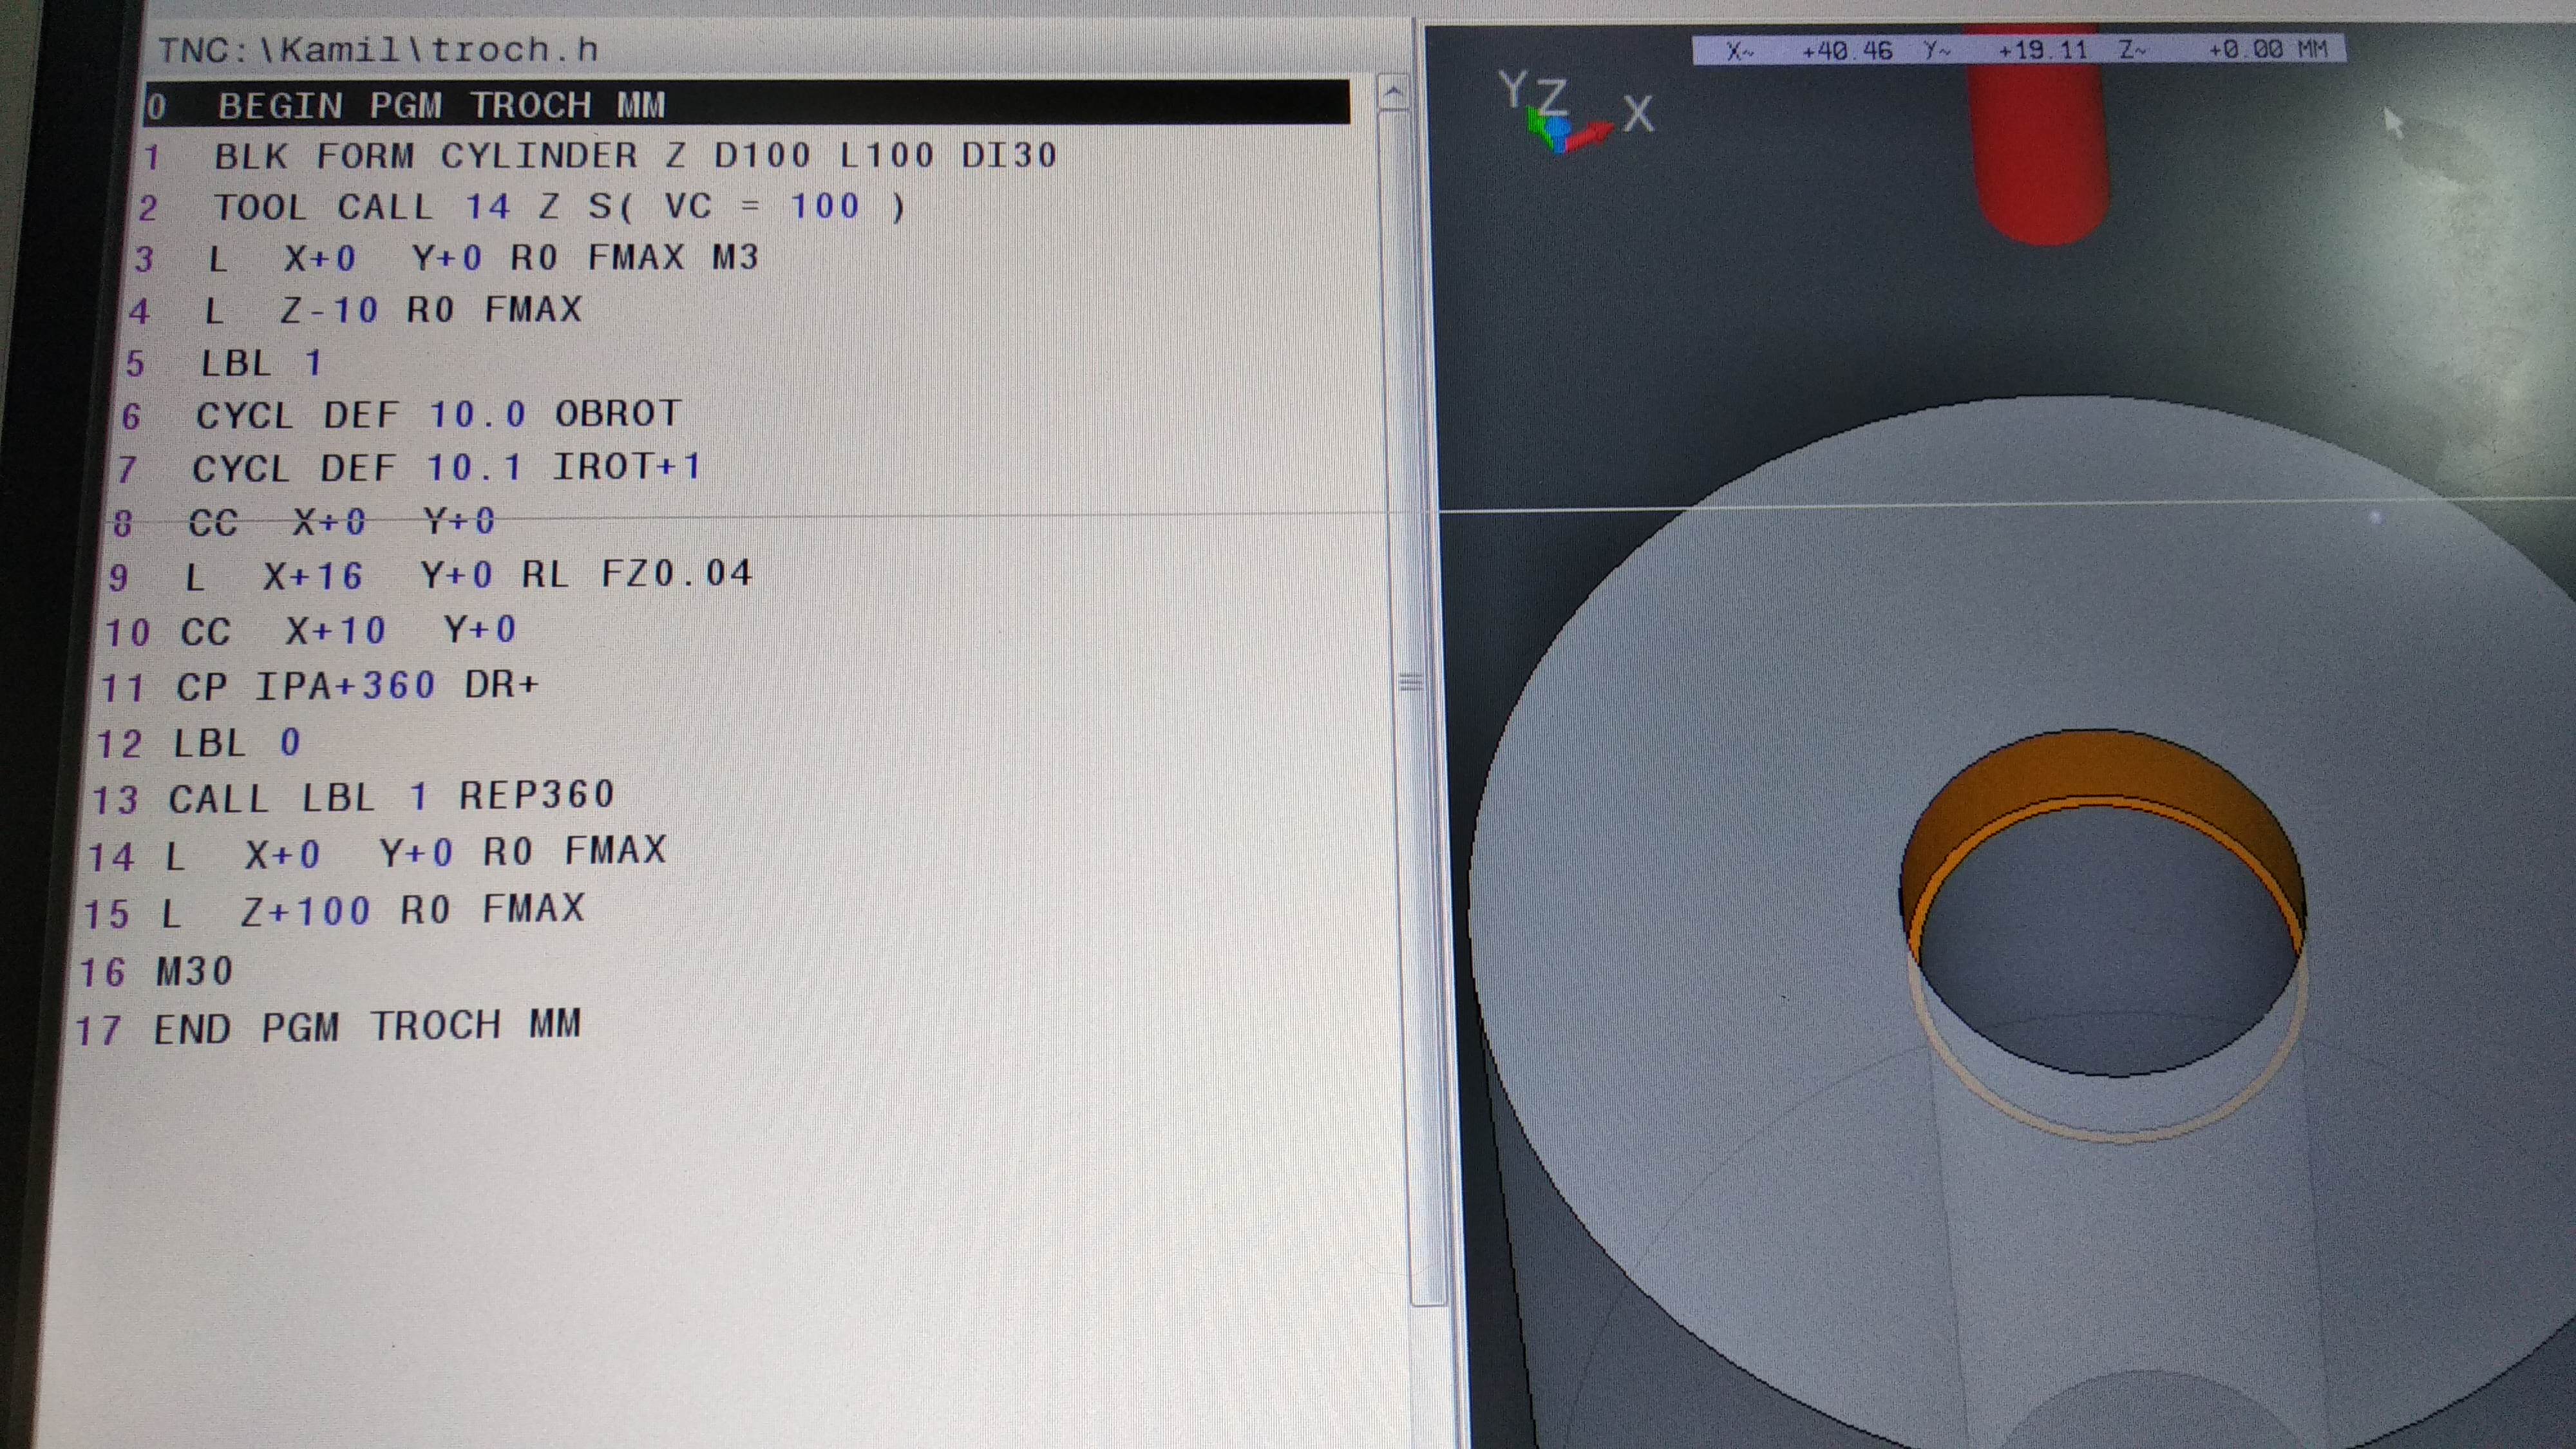Select line 2 TOOL CALL 14 Z

521,207
